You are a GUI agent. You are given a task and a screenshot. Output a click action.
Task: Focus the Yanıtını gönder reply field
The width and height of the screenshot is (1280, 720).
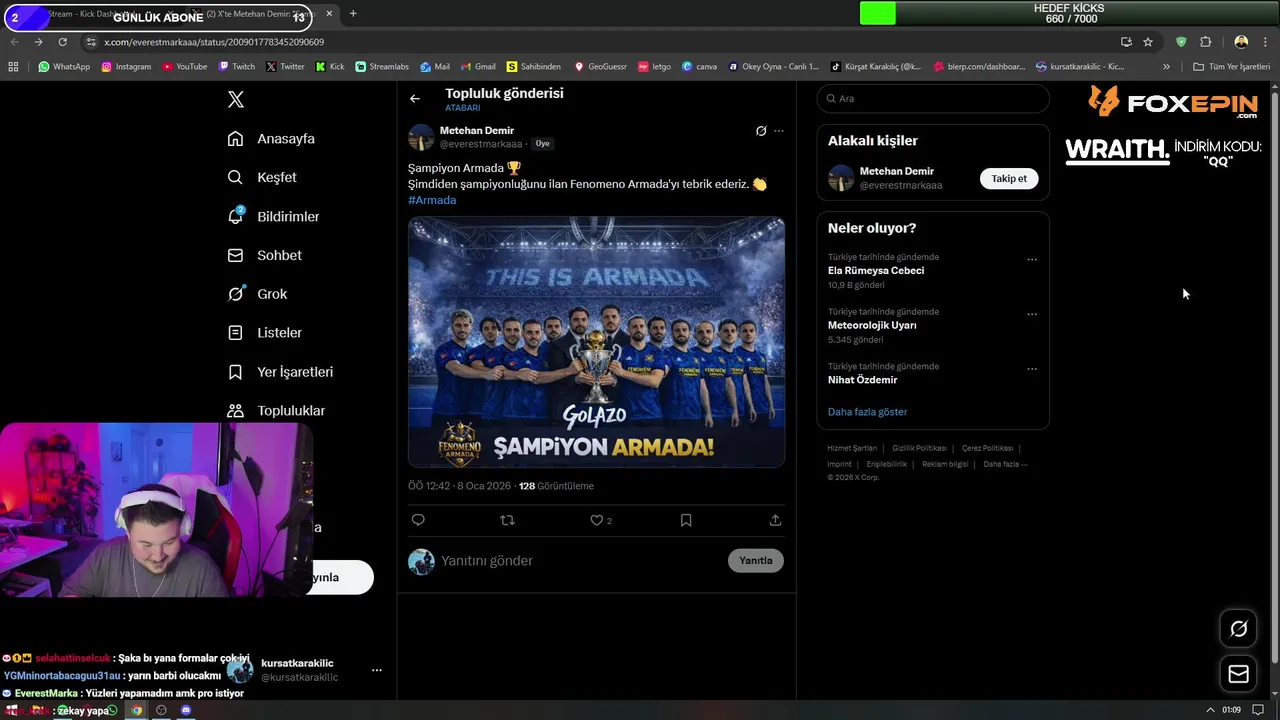pyautogui.click(x=580, y=561)
